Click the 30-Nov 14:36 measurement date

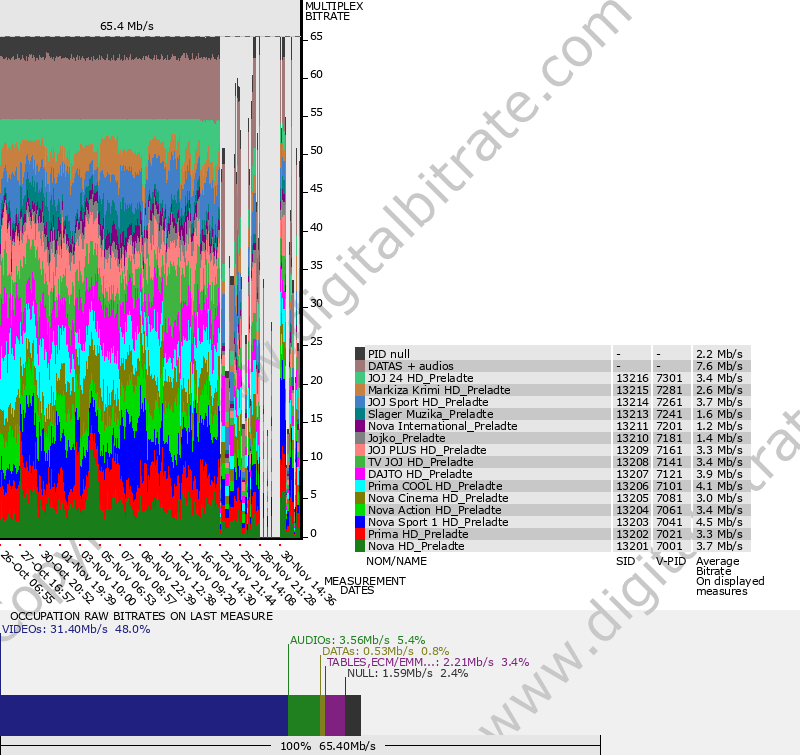[x=309, y=577]
